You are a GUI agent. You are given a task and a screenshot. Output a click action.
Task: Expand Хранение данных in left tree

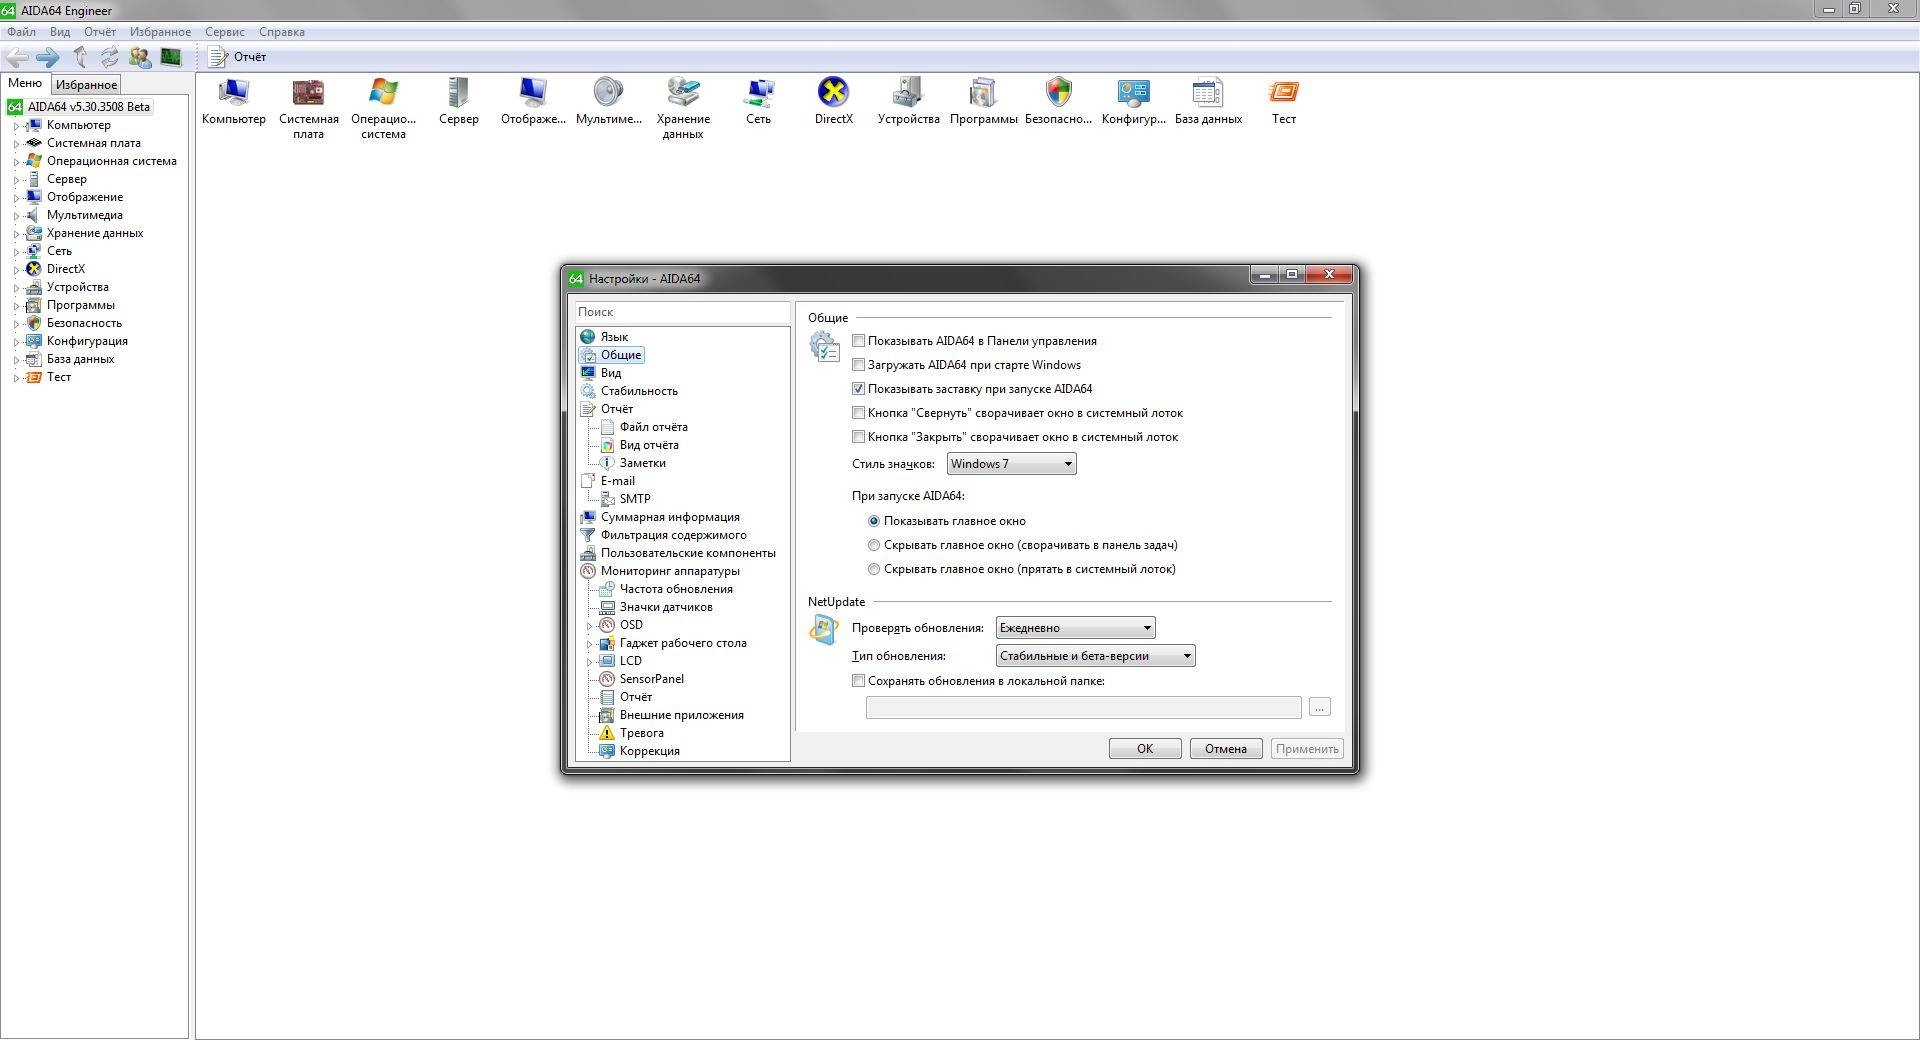tap(16, 234)
